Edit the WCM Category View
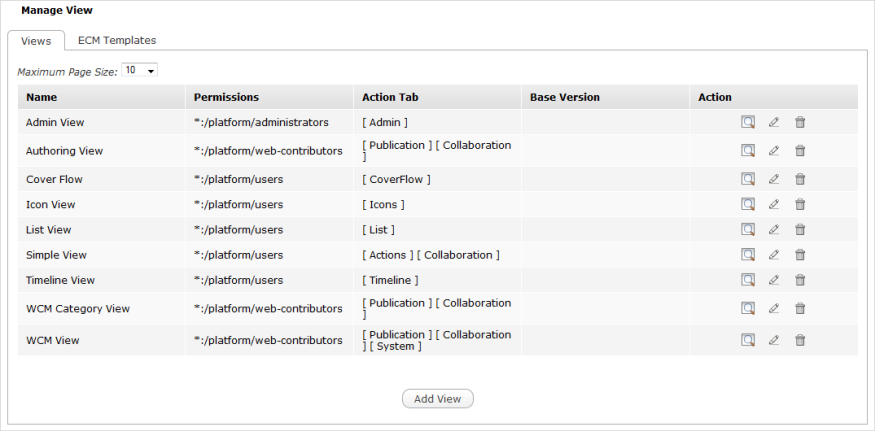The height and width of the screenshot is (431, 875). coord(773,309)
